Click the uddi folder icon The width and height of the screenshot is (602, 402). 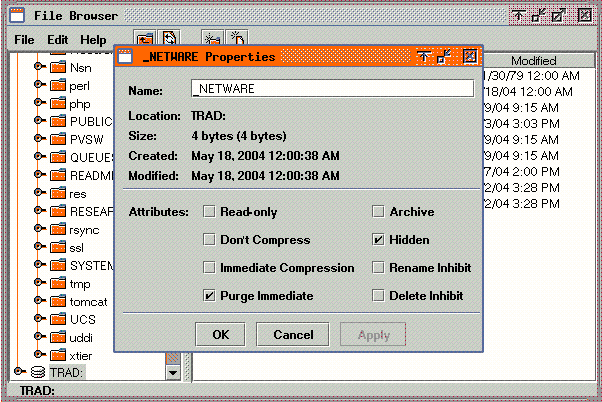tap(58, 337)
